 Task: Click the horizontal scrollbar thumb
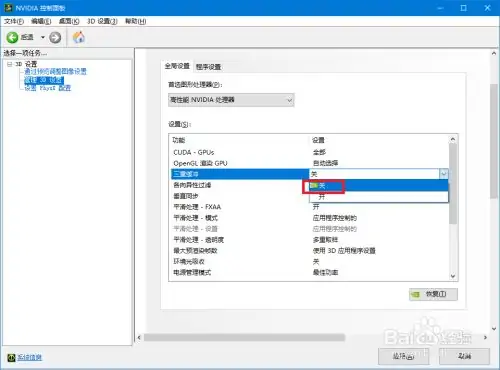tap(244, 338)
